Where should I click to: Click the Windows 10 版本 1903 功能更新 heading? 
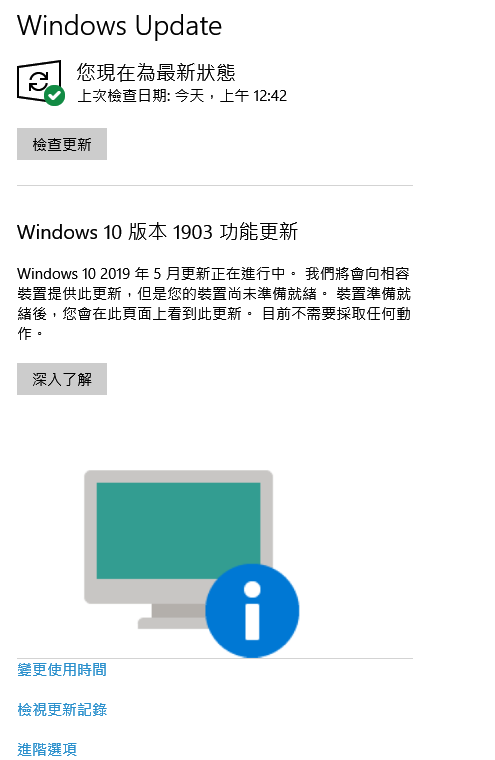(158, 232)
